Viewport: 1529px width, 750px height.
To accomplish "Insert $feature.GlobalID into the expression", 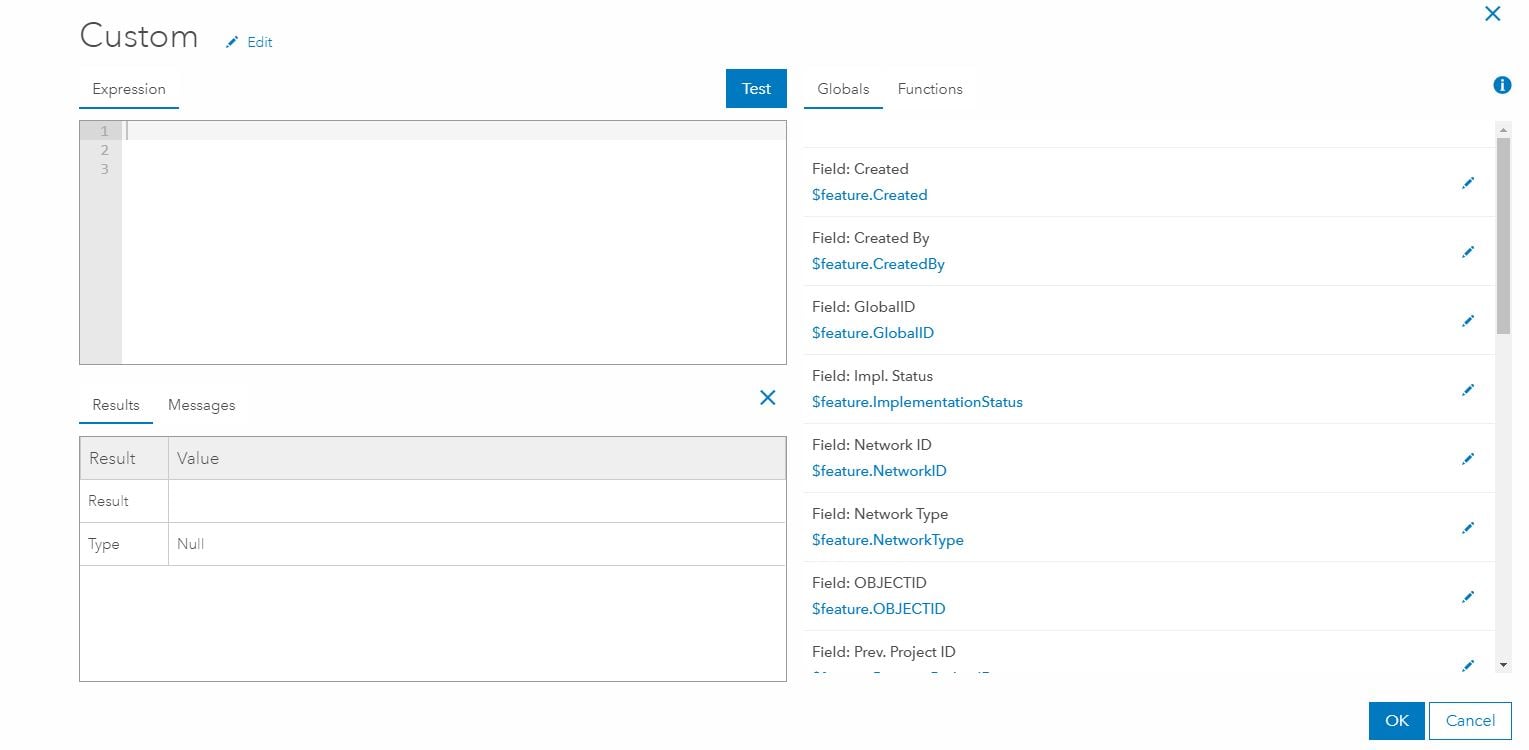I will [873, 333].
